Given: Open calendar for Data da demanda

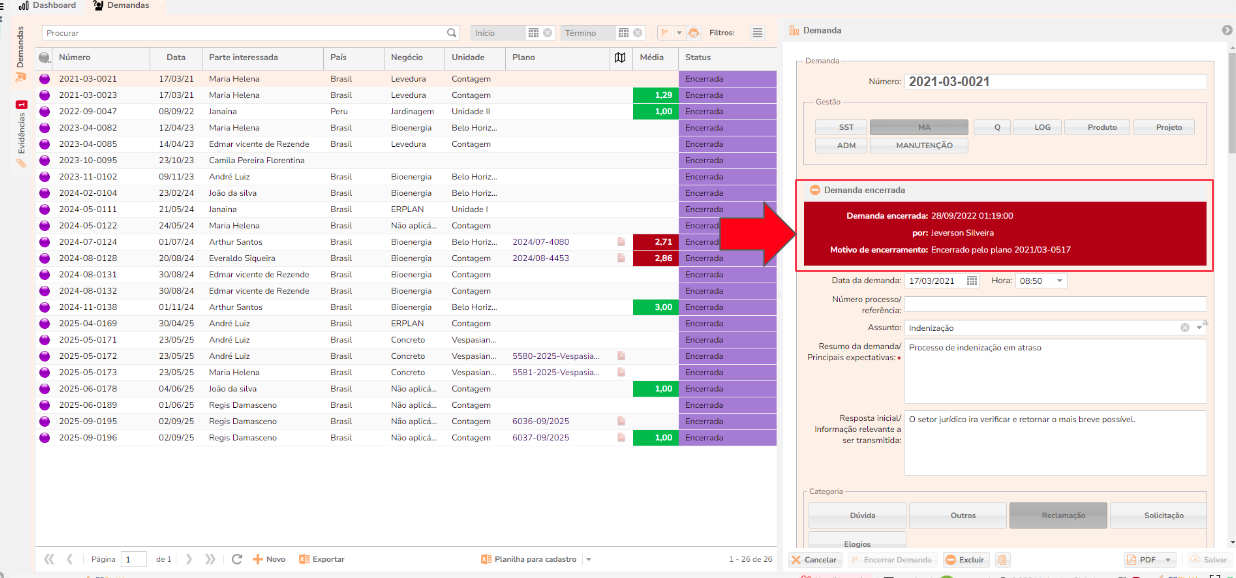Looking at the screenshot, I should (x=971, y=281).
